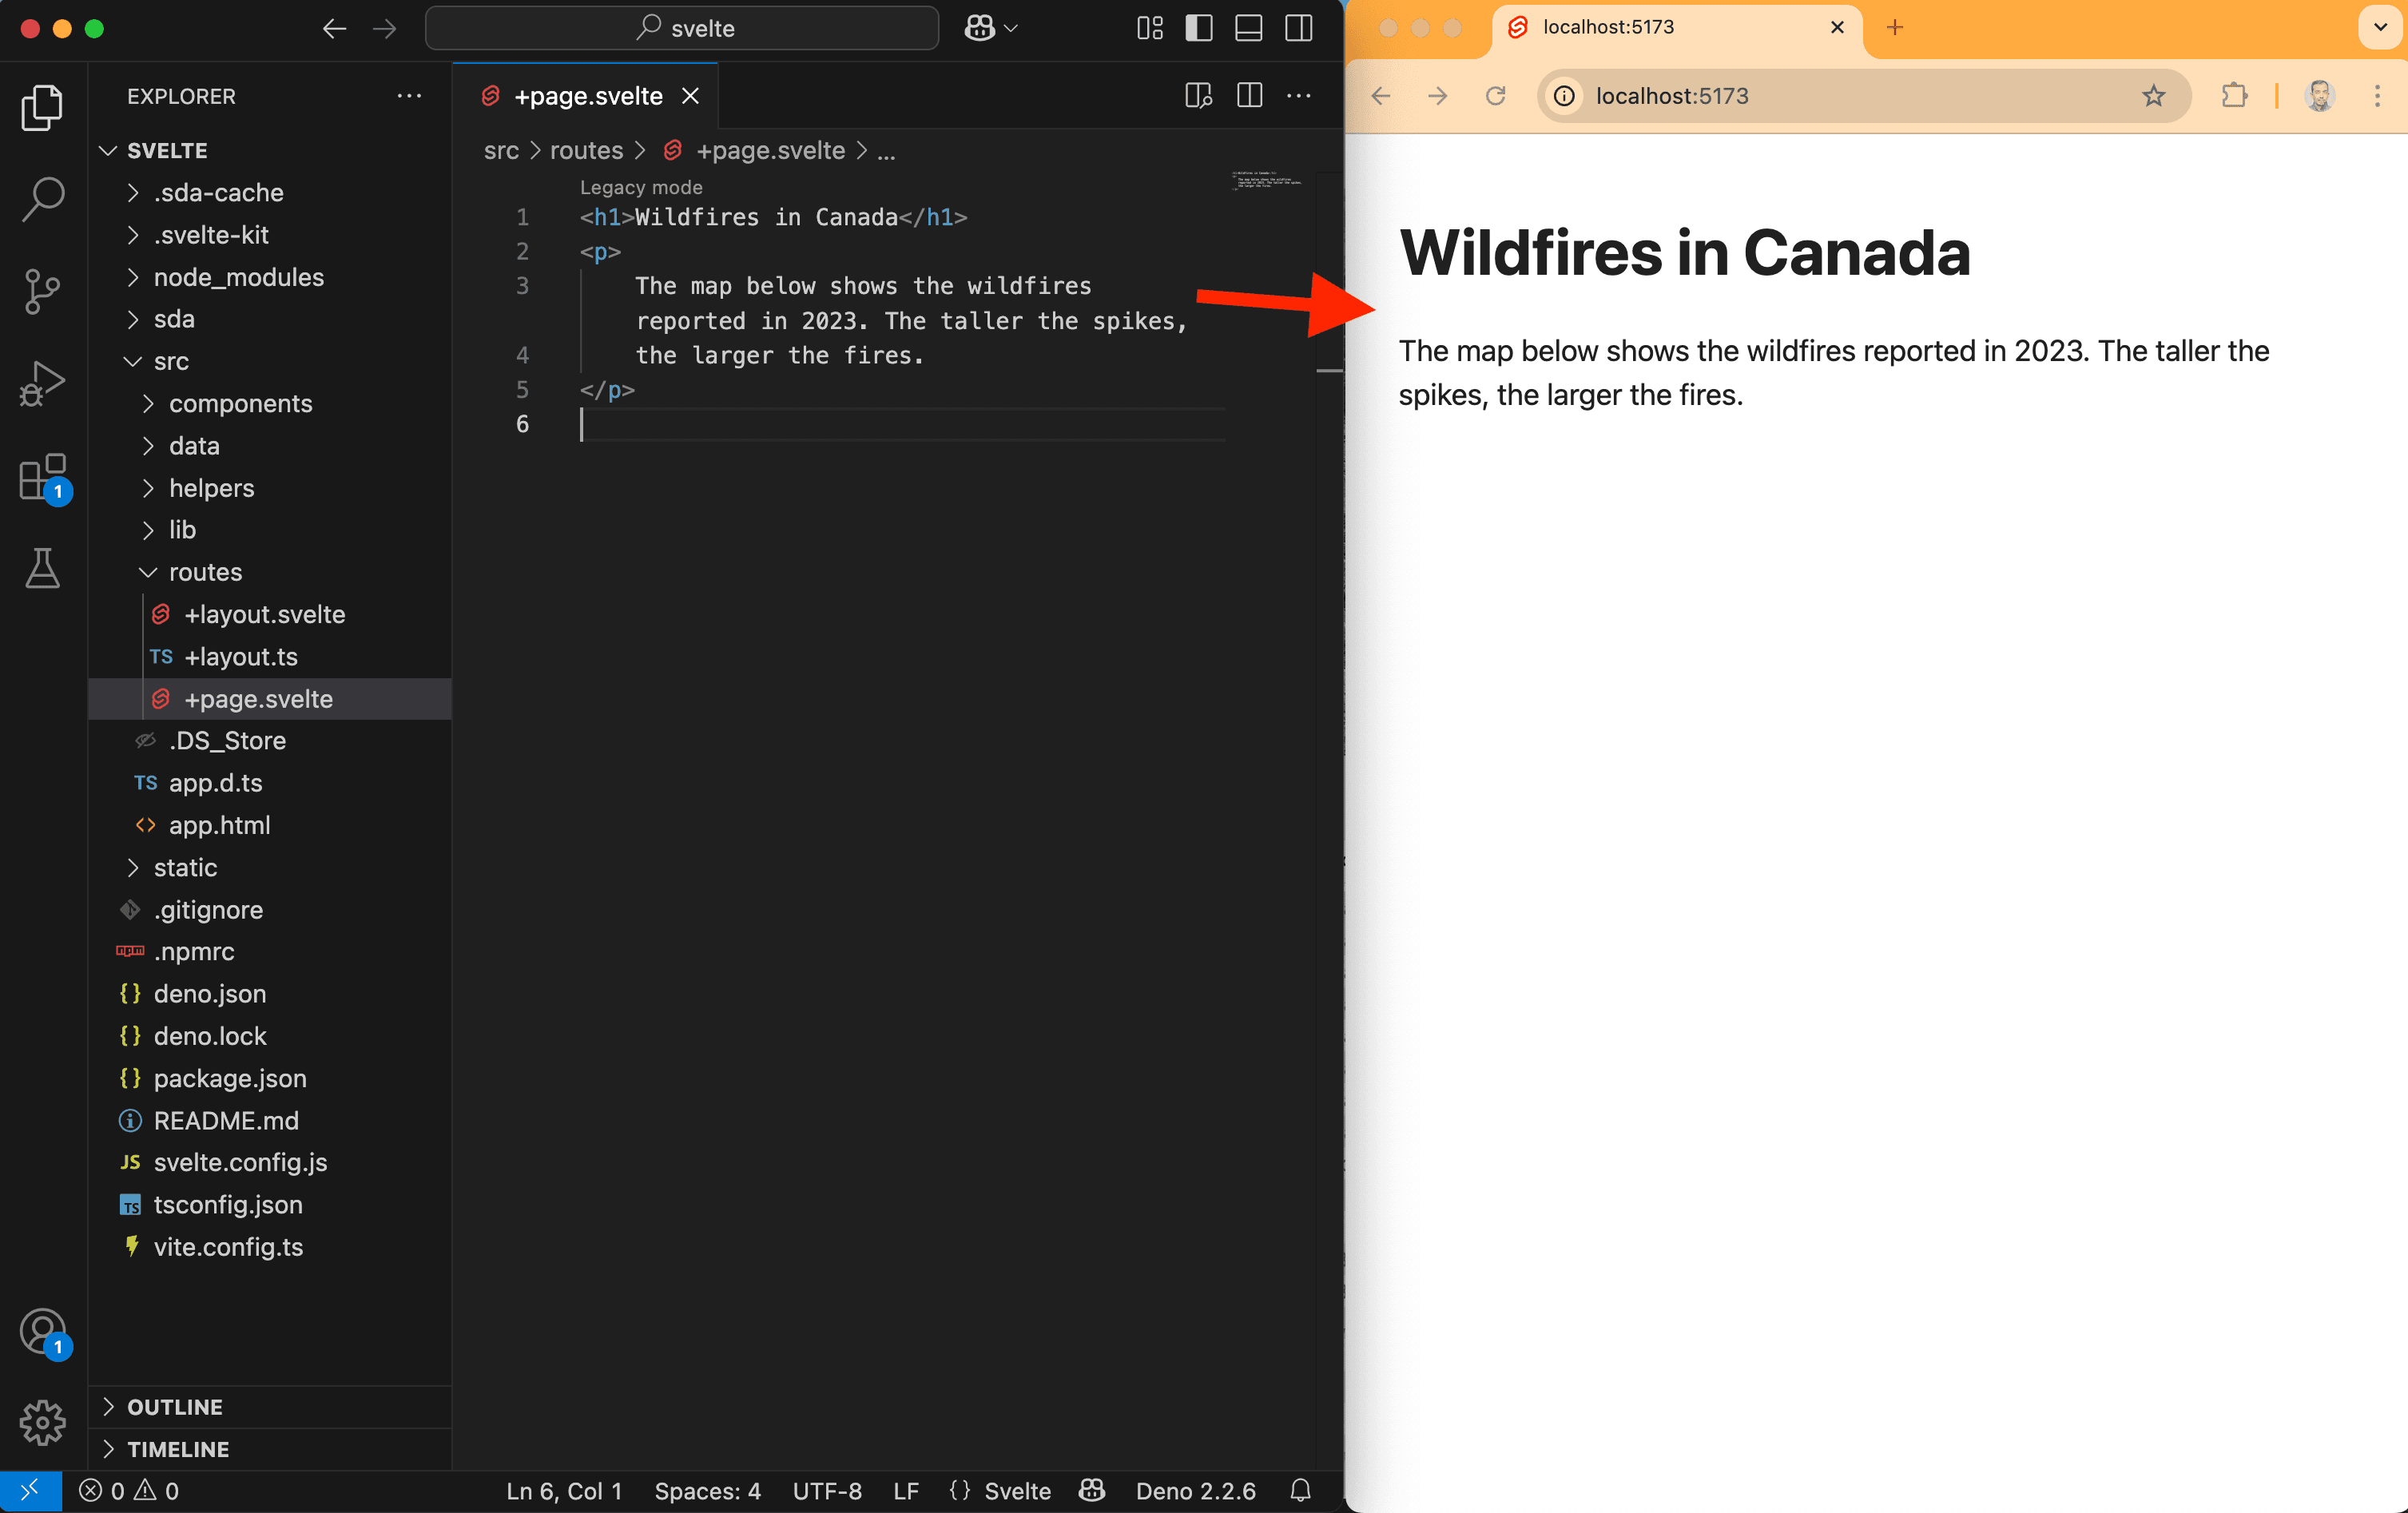Click the svelte command center search box
Image resolution: width=2408 pixels, height=1513 pixels.
682,28
